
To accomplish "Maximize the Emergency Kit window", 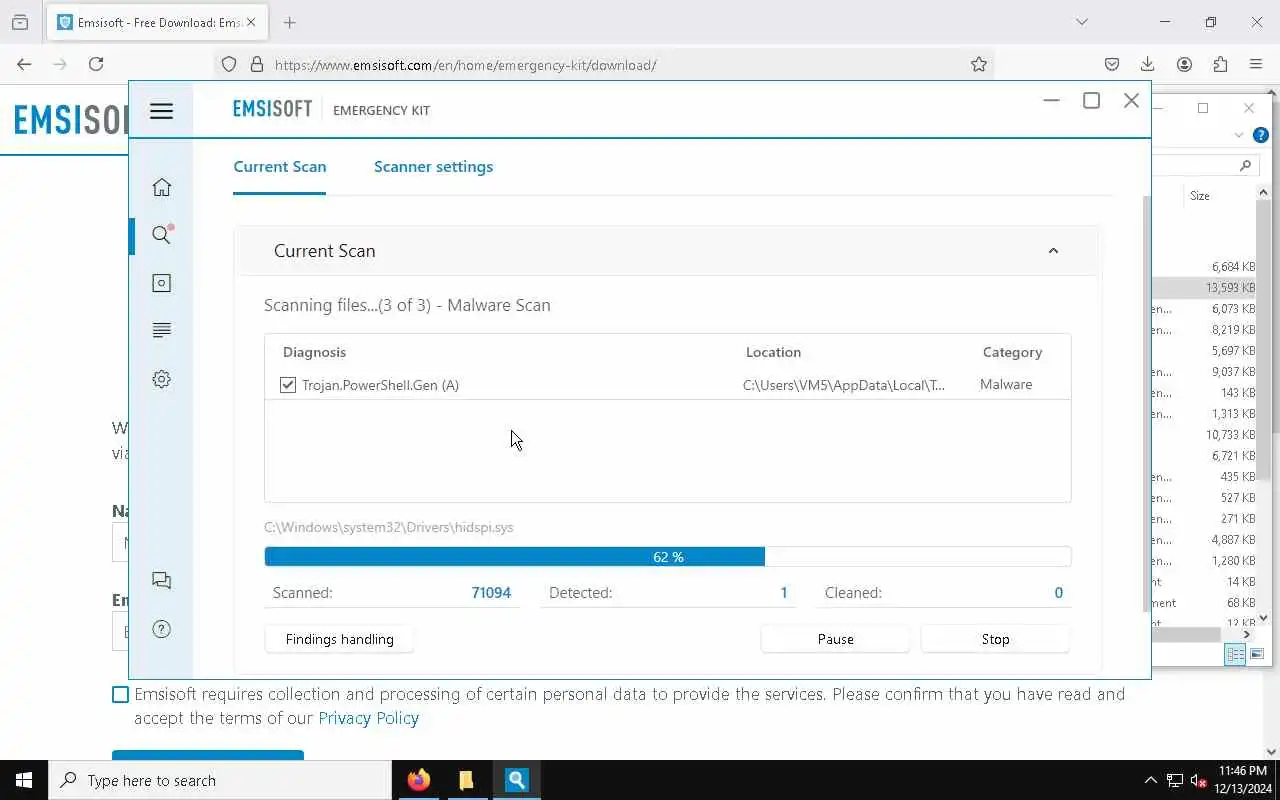I will pyautogui.click(x=1091, y=100).
